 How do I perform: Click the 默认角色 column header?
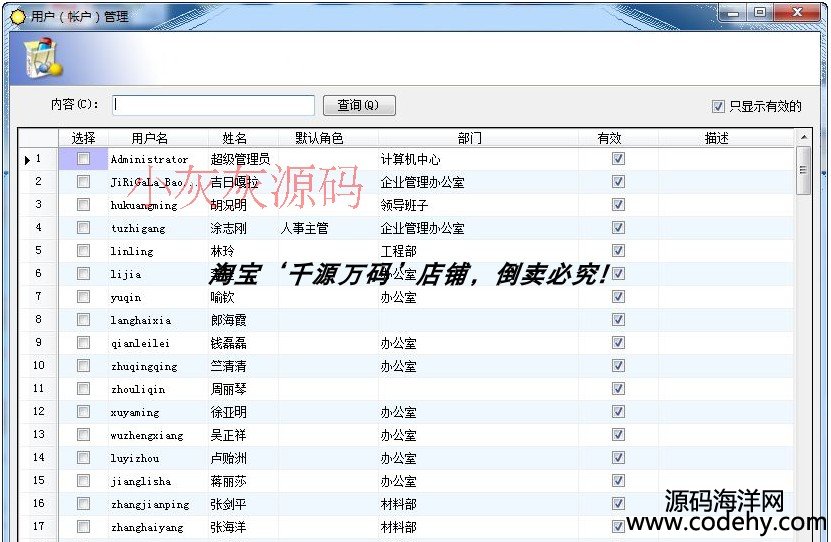pyautogui.click(x=319, y=138)
